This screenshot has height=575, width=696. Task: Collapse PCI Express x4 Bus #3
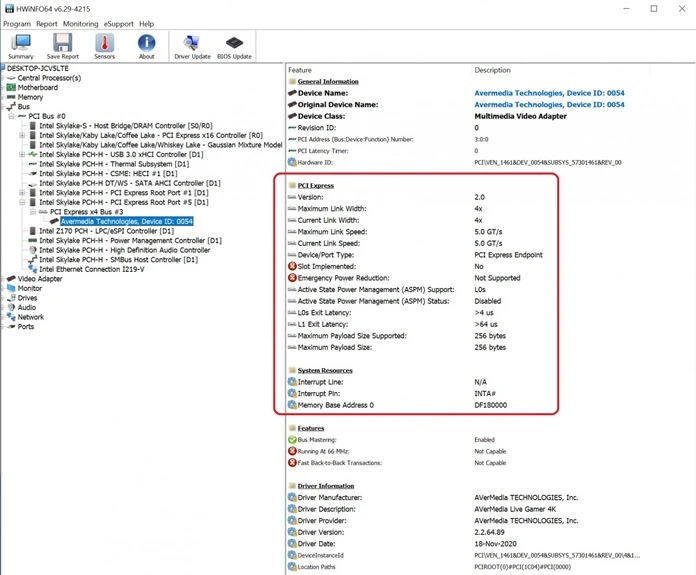pyautogui.click(x=33, y=212)
